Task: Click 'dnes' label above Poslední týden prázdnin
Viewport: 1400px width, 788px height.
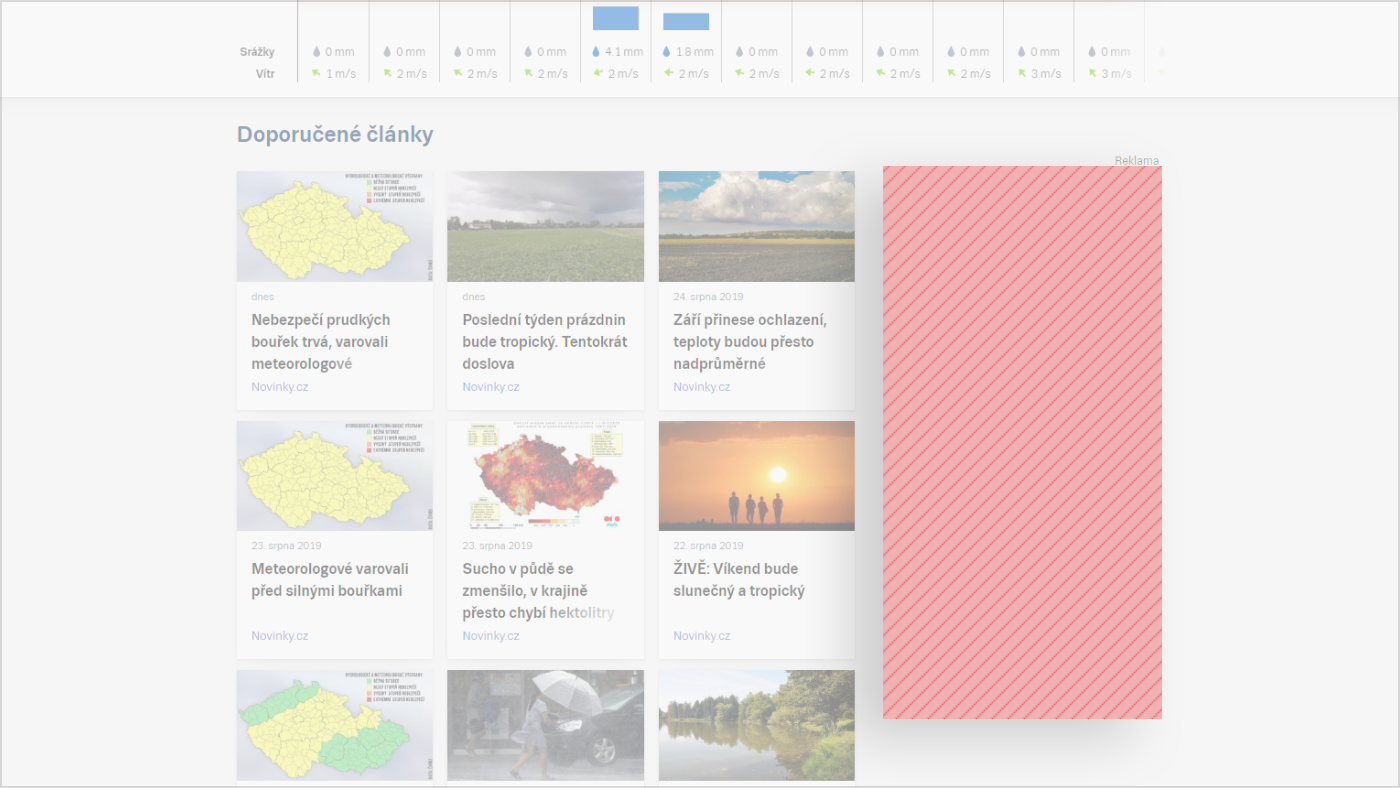Action: click(x=474, y=297)
